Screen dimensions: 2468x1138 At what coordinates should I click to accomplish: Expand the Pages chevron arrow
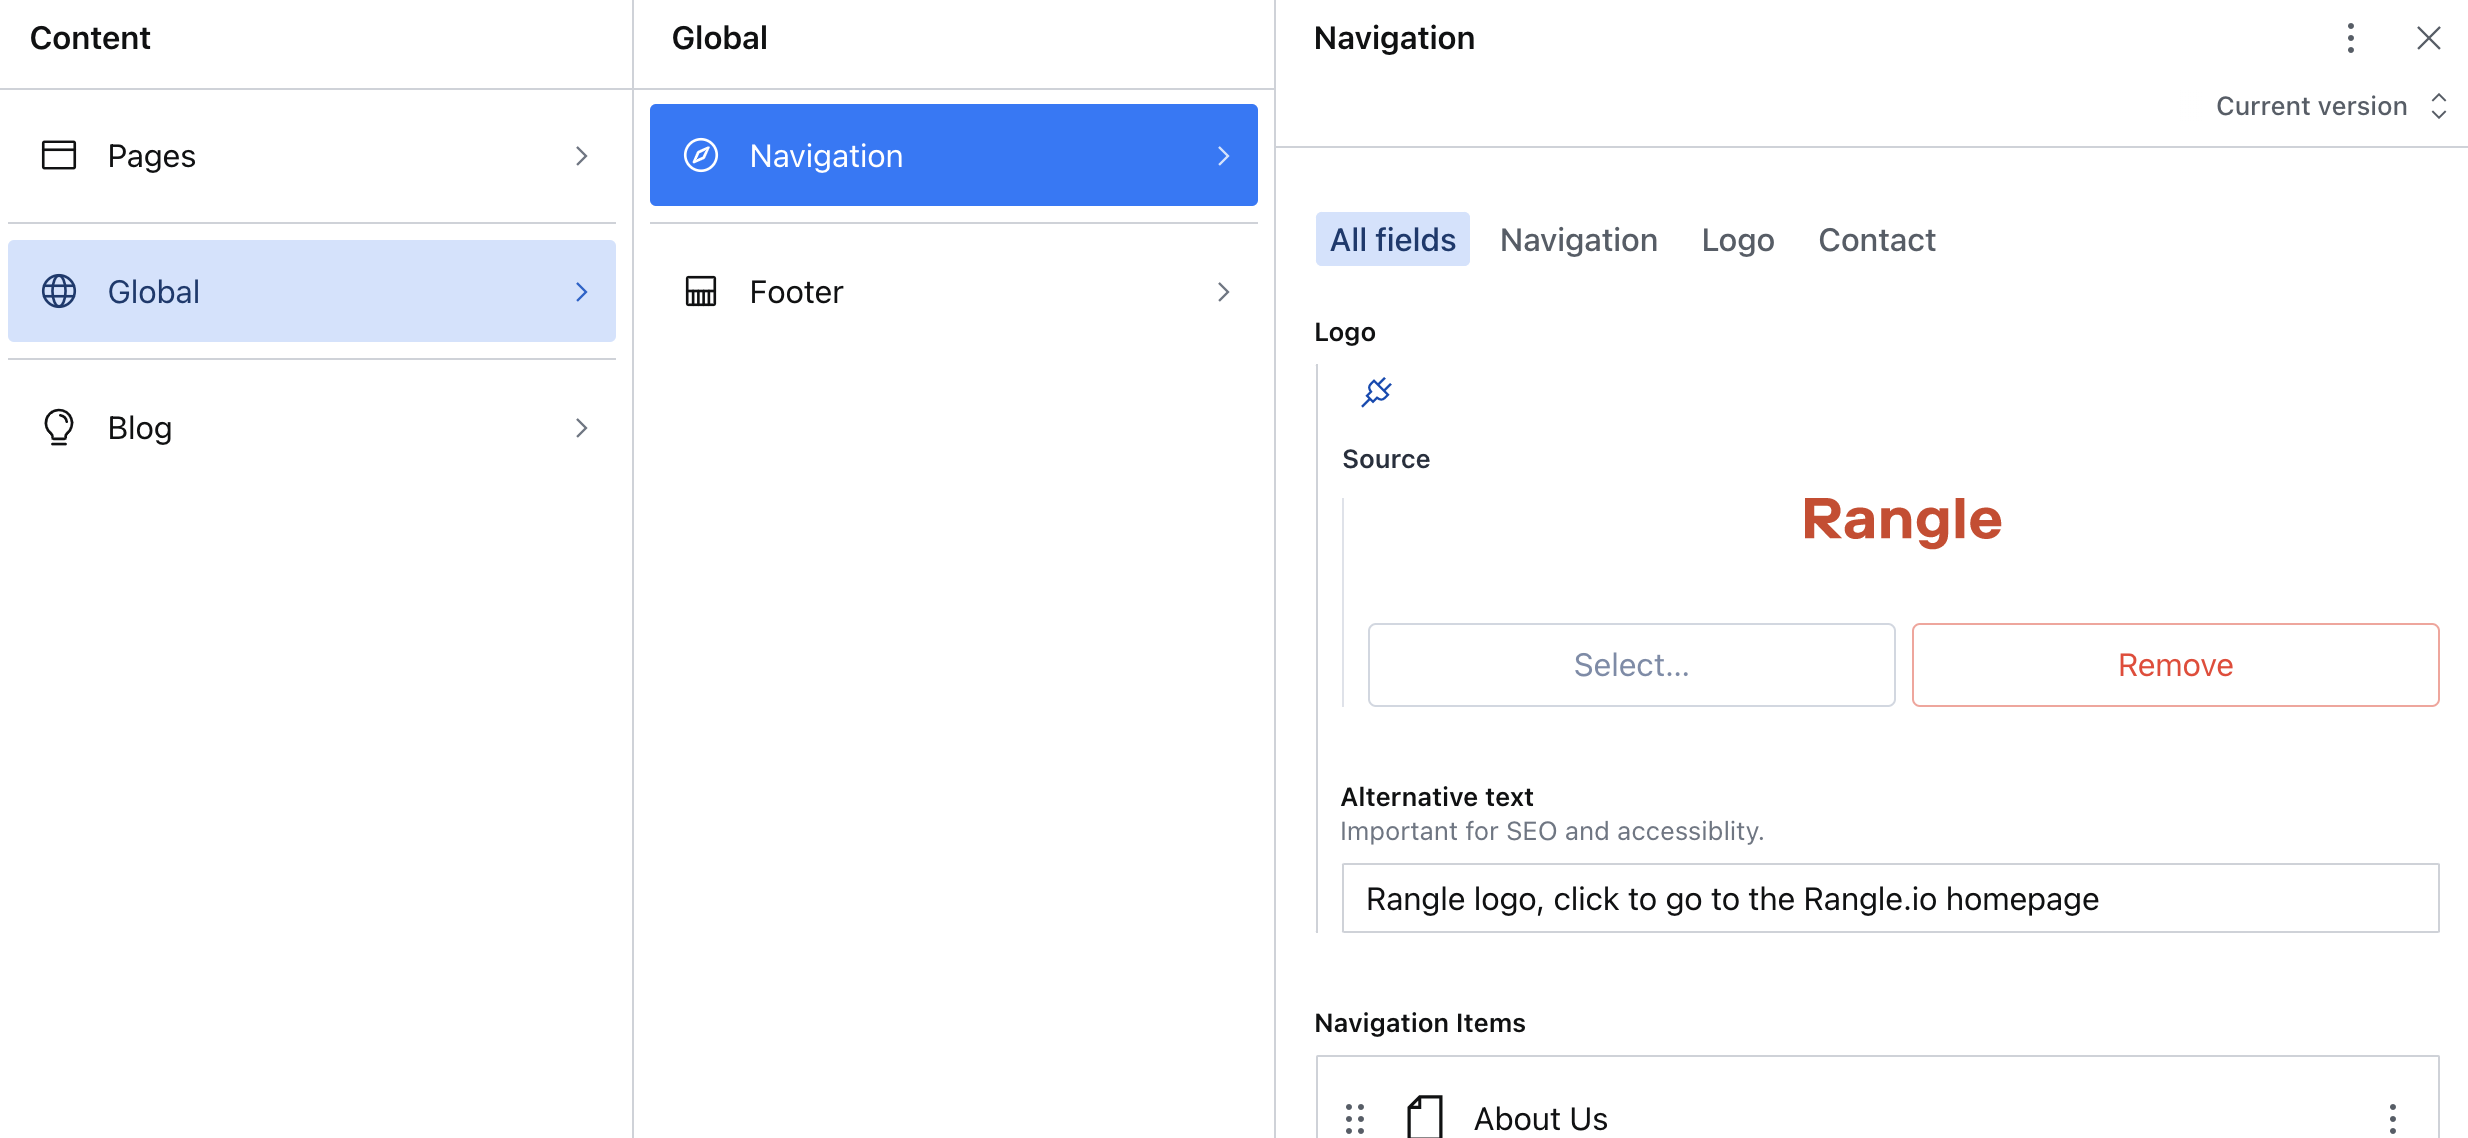click(581, 155)
